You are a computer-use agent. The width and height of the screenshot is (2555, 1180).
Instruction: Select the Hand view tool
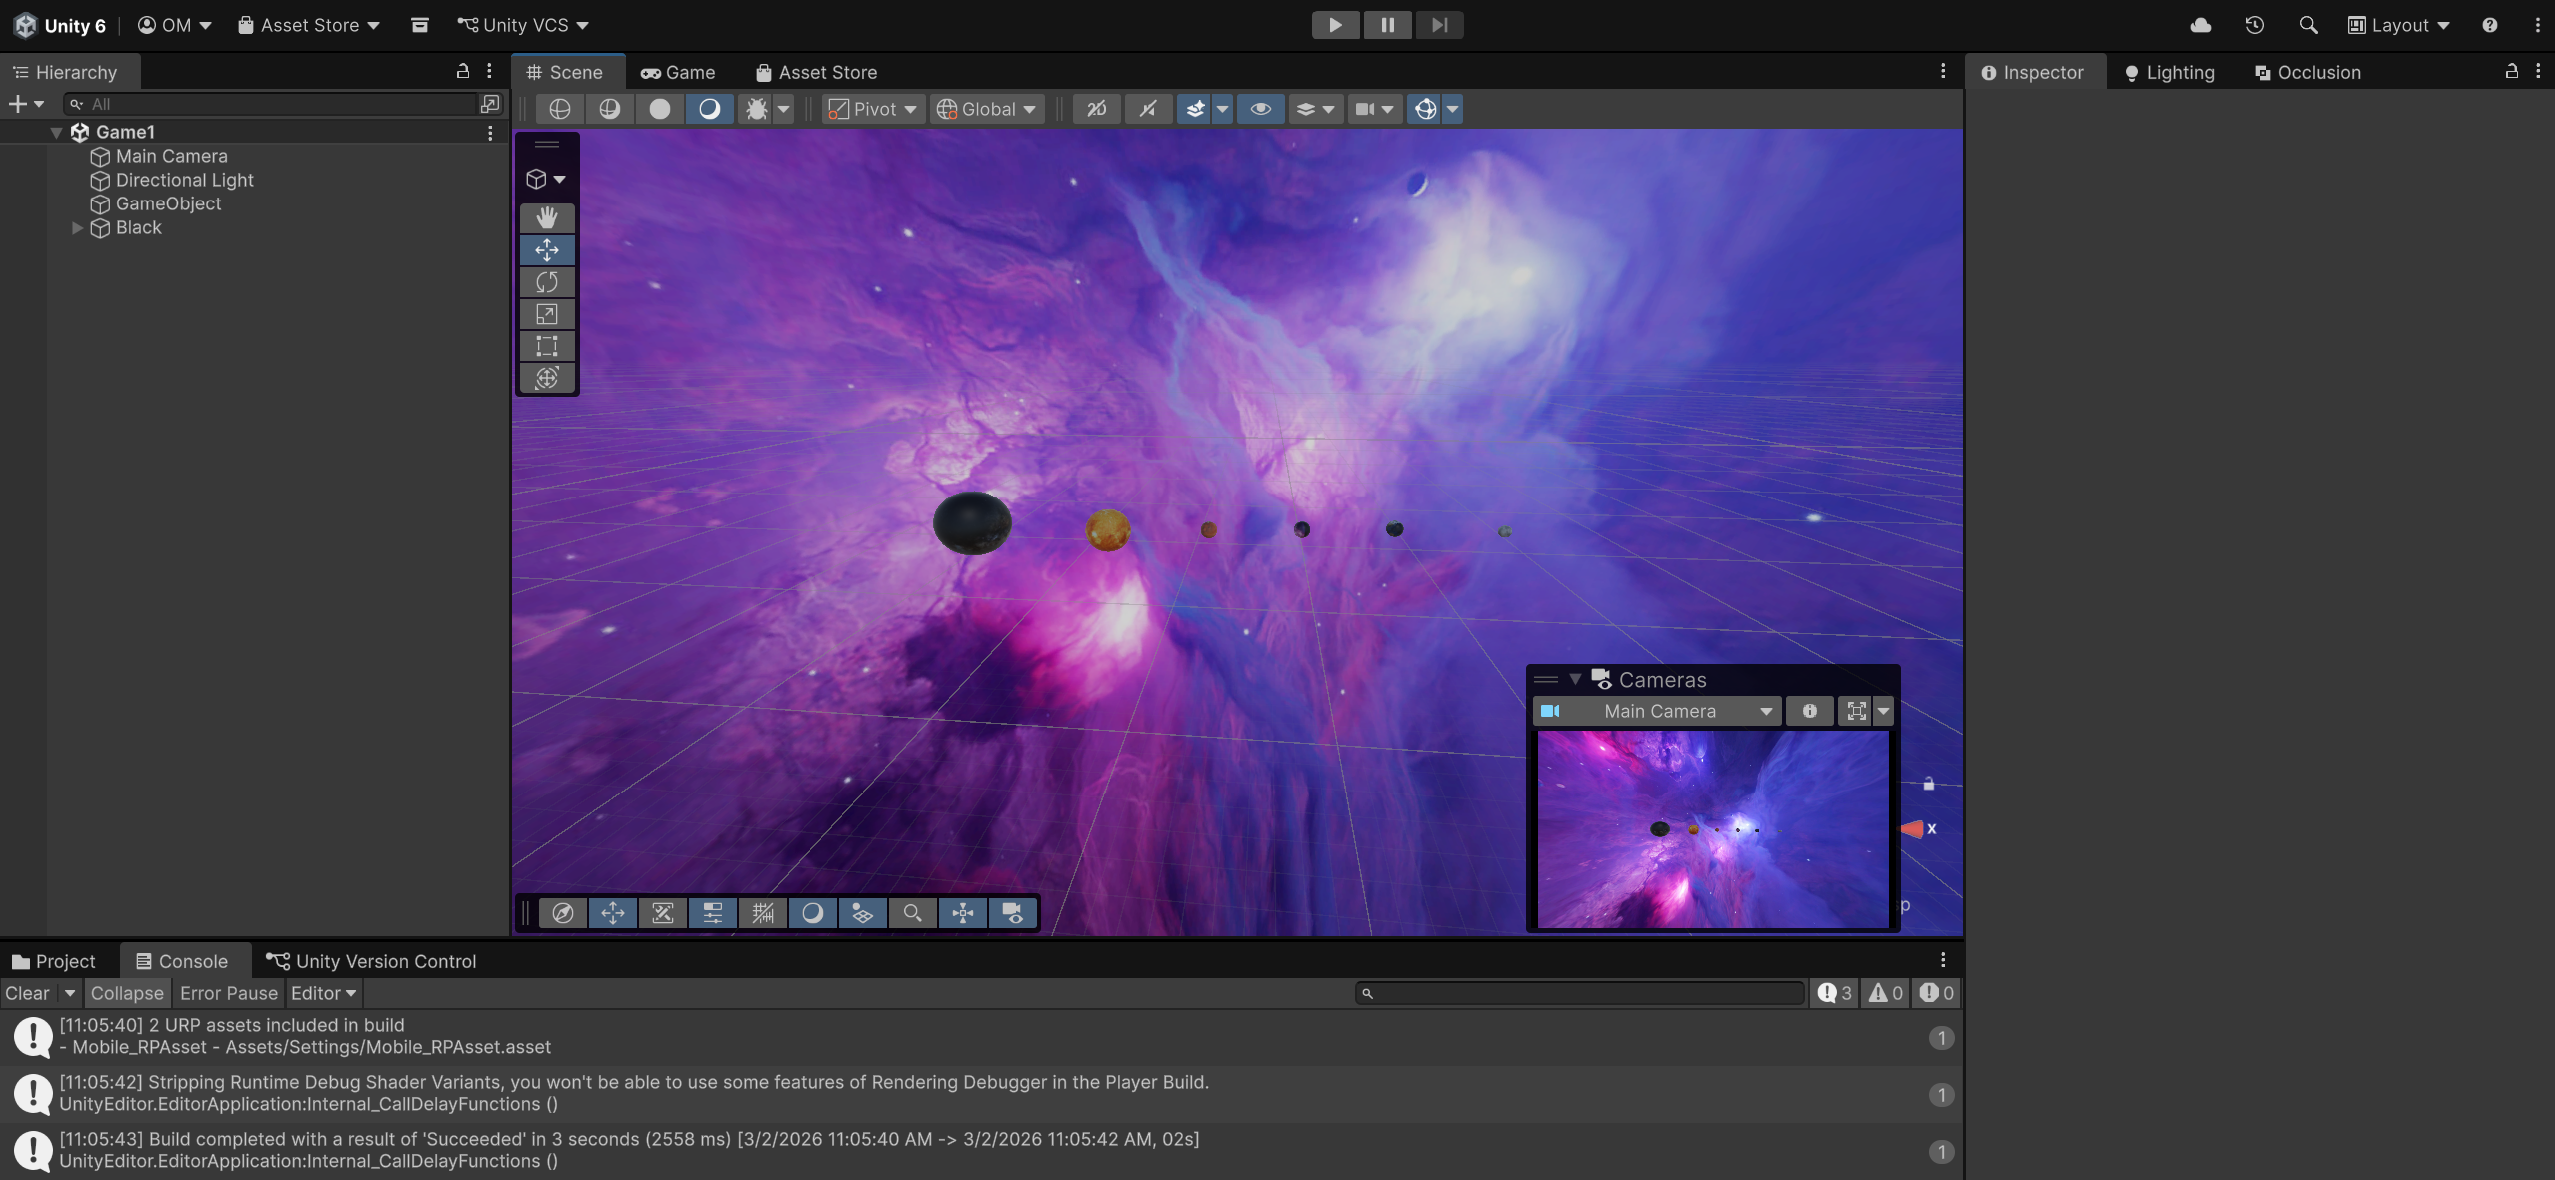tap(546, 218)
